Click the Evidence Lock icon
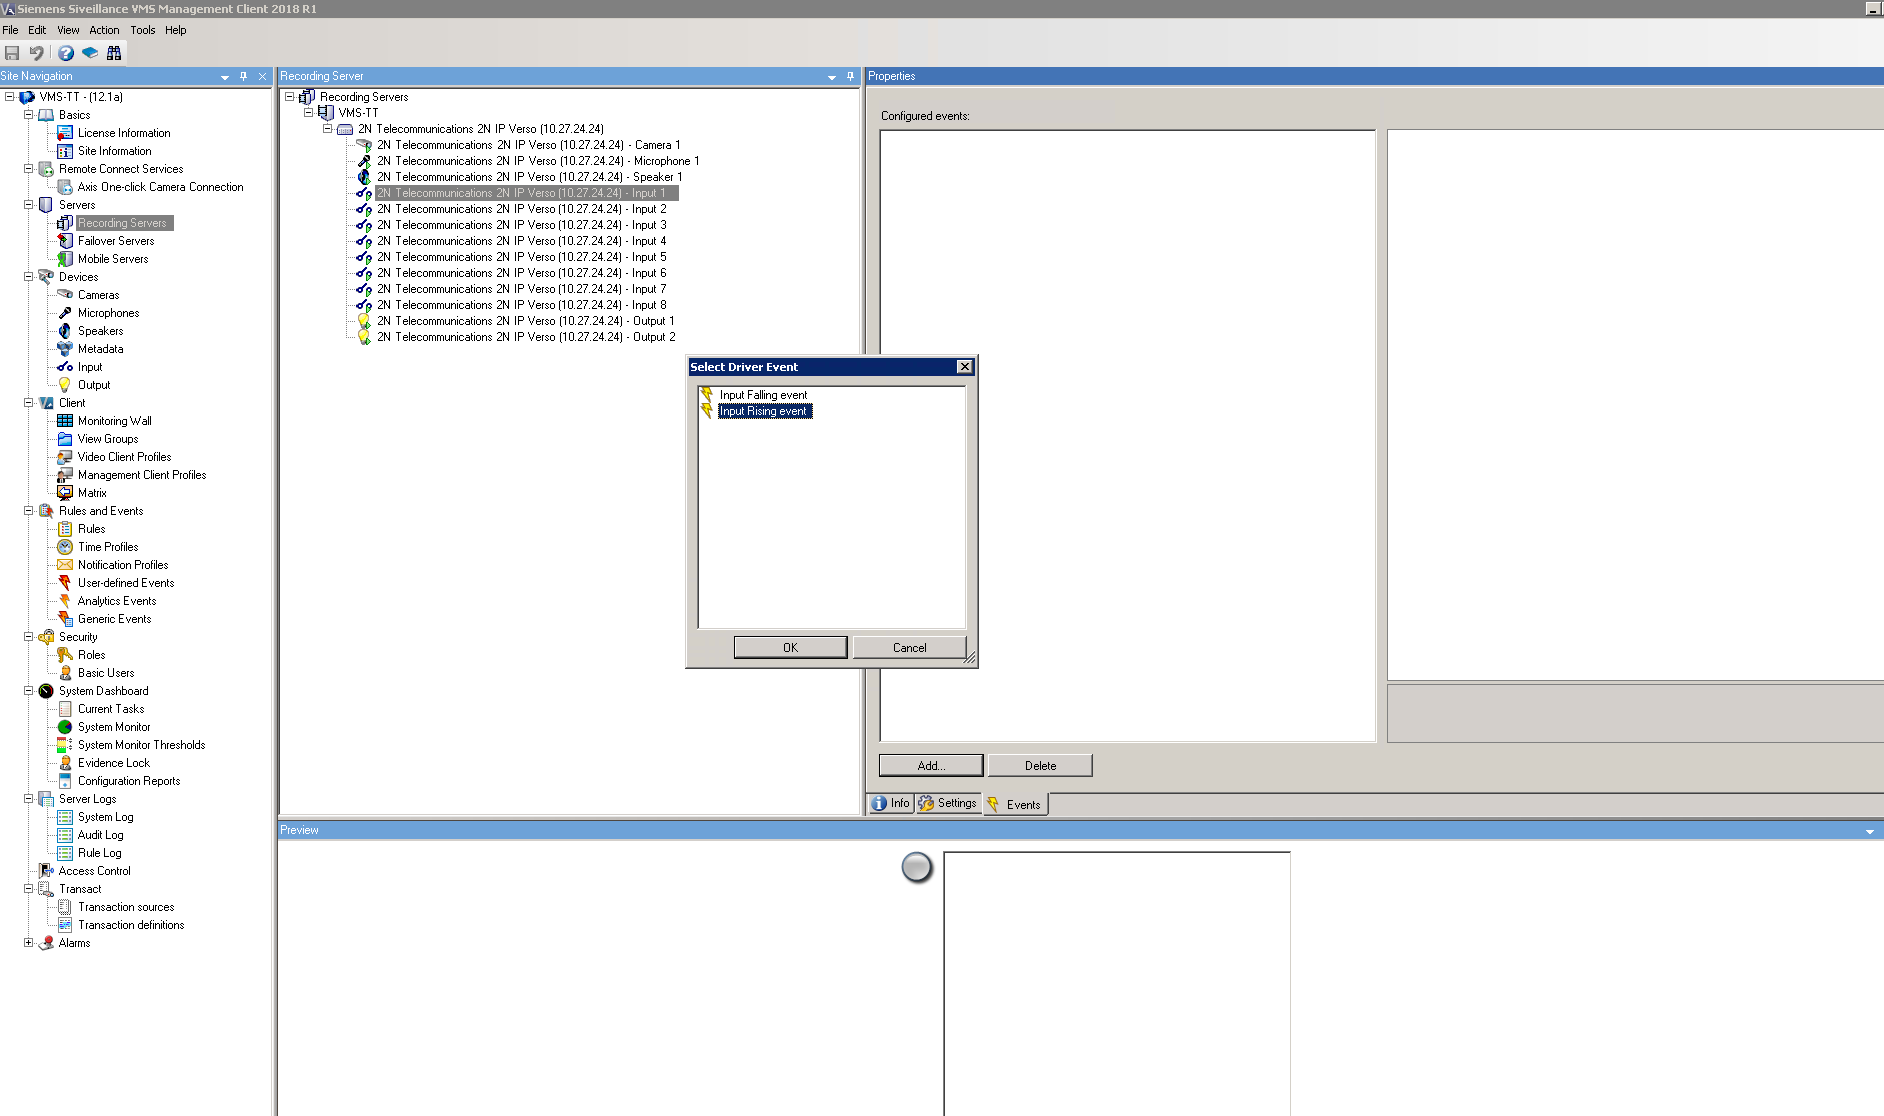The height and width of the screenshot is (1116, 1884). [65, 763]
